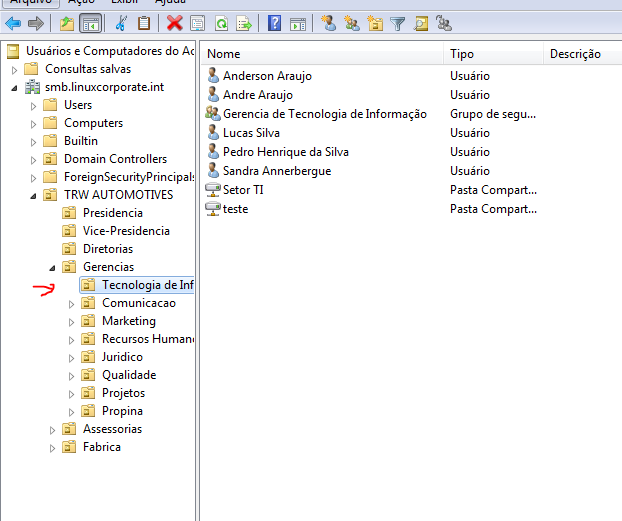This screenshot has width=622, height=521.
Task: Find objects using the magnifier icon
Action: [x=420, y=23]
